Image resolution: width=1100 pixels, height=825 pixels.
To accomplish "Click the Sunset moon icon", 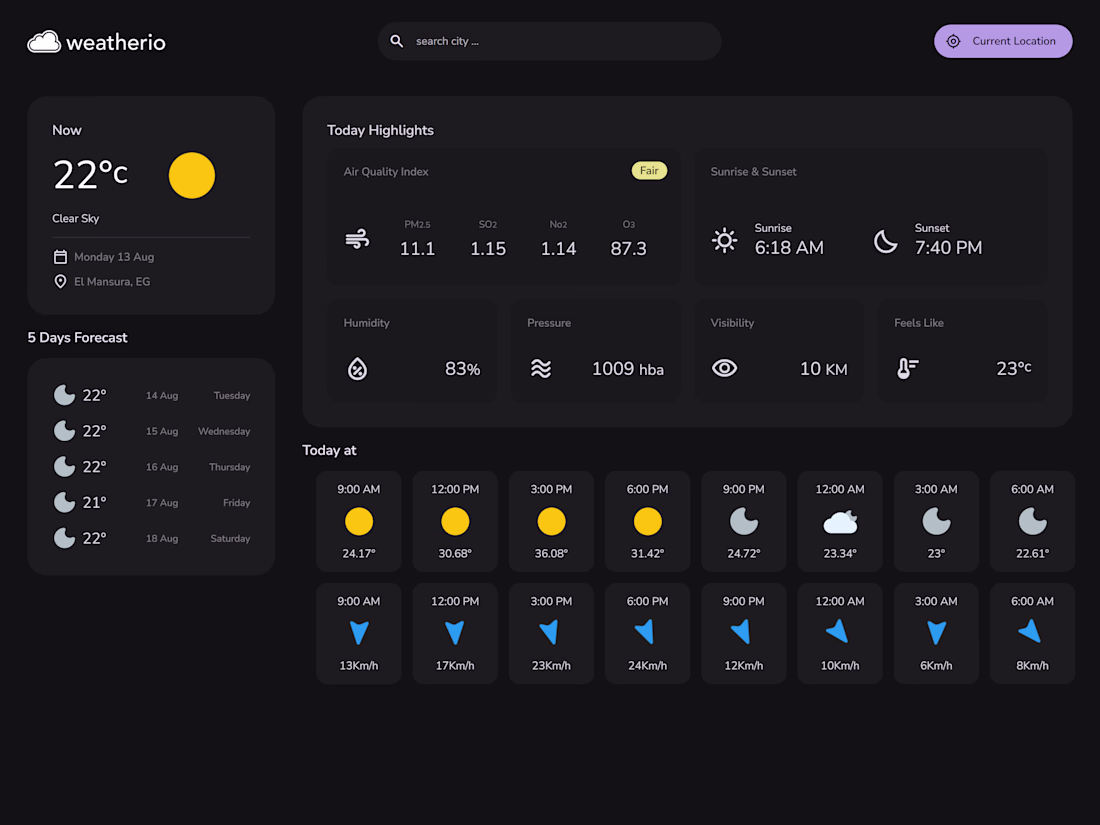I will pyautogui.click(x=885, y=241).
